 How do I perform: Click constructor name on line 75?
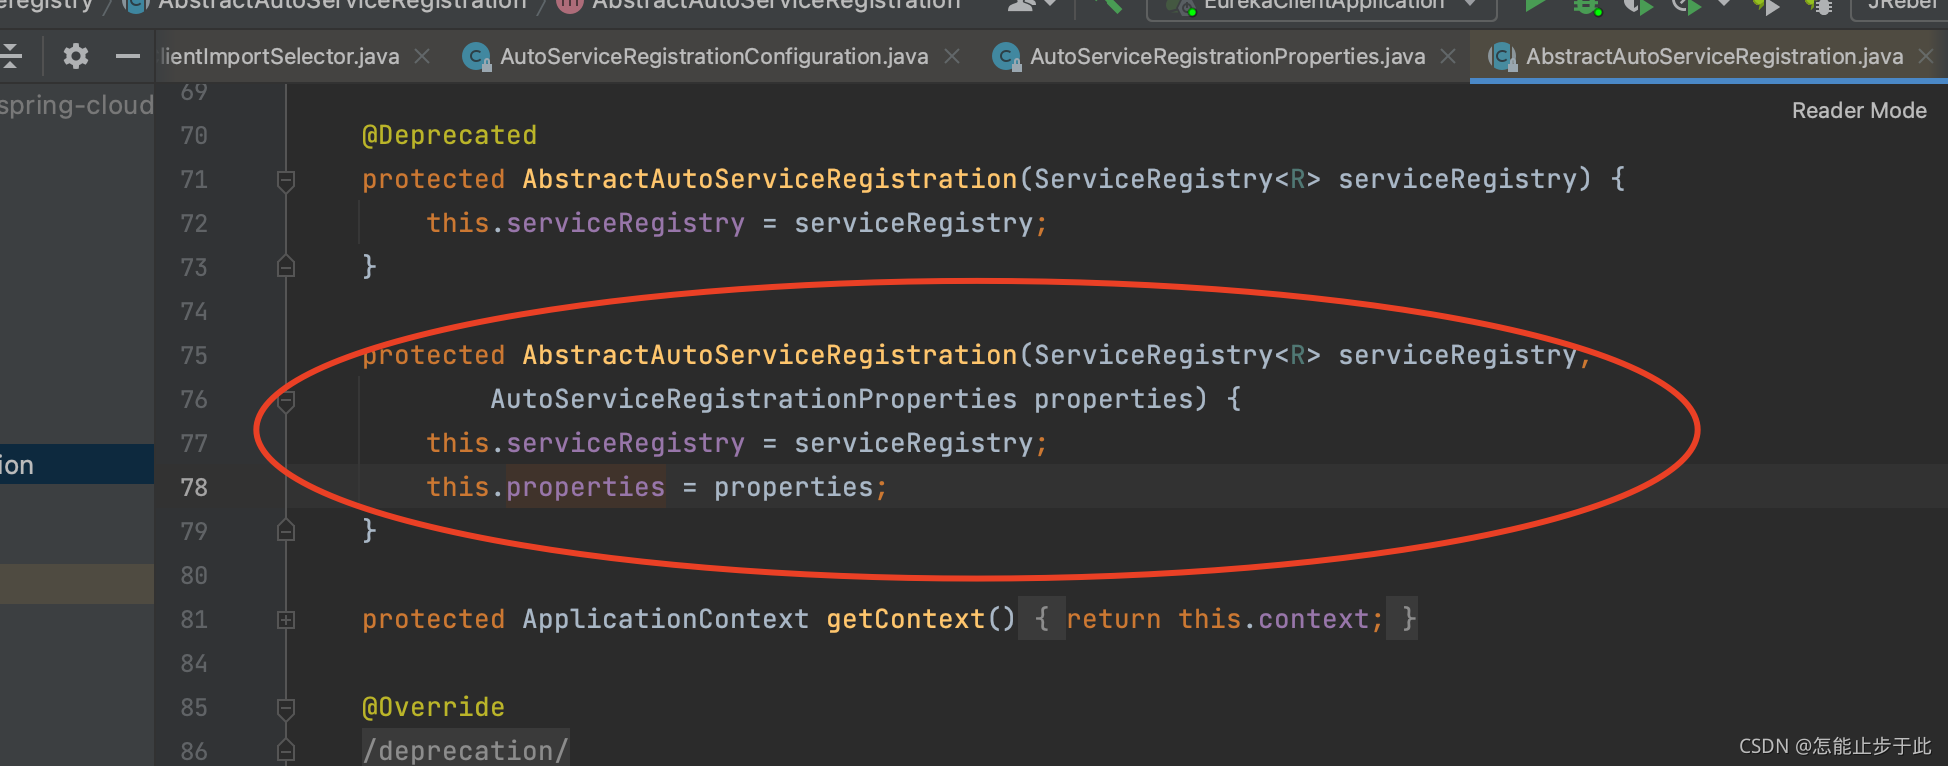tap(769, 356)
